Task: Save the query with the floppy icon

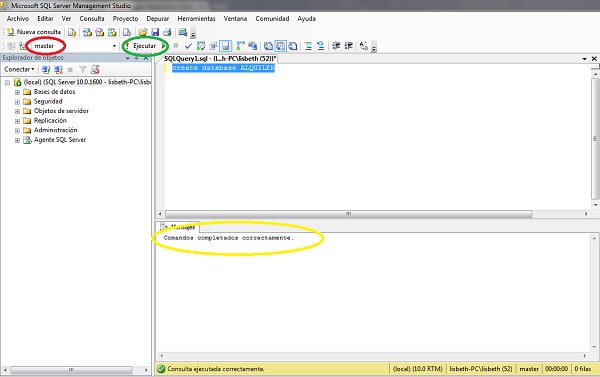Action: 155,33
